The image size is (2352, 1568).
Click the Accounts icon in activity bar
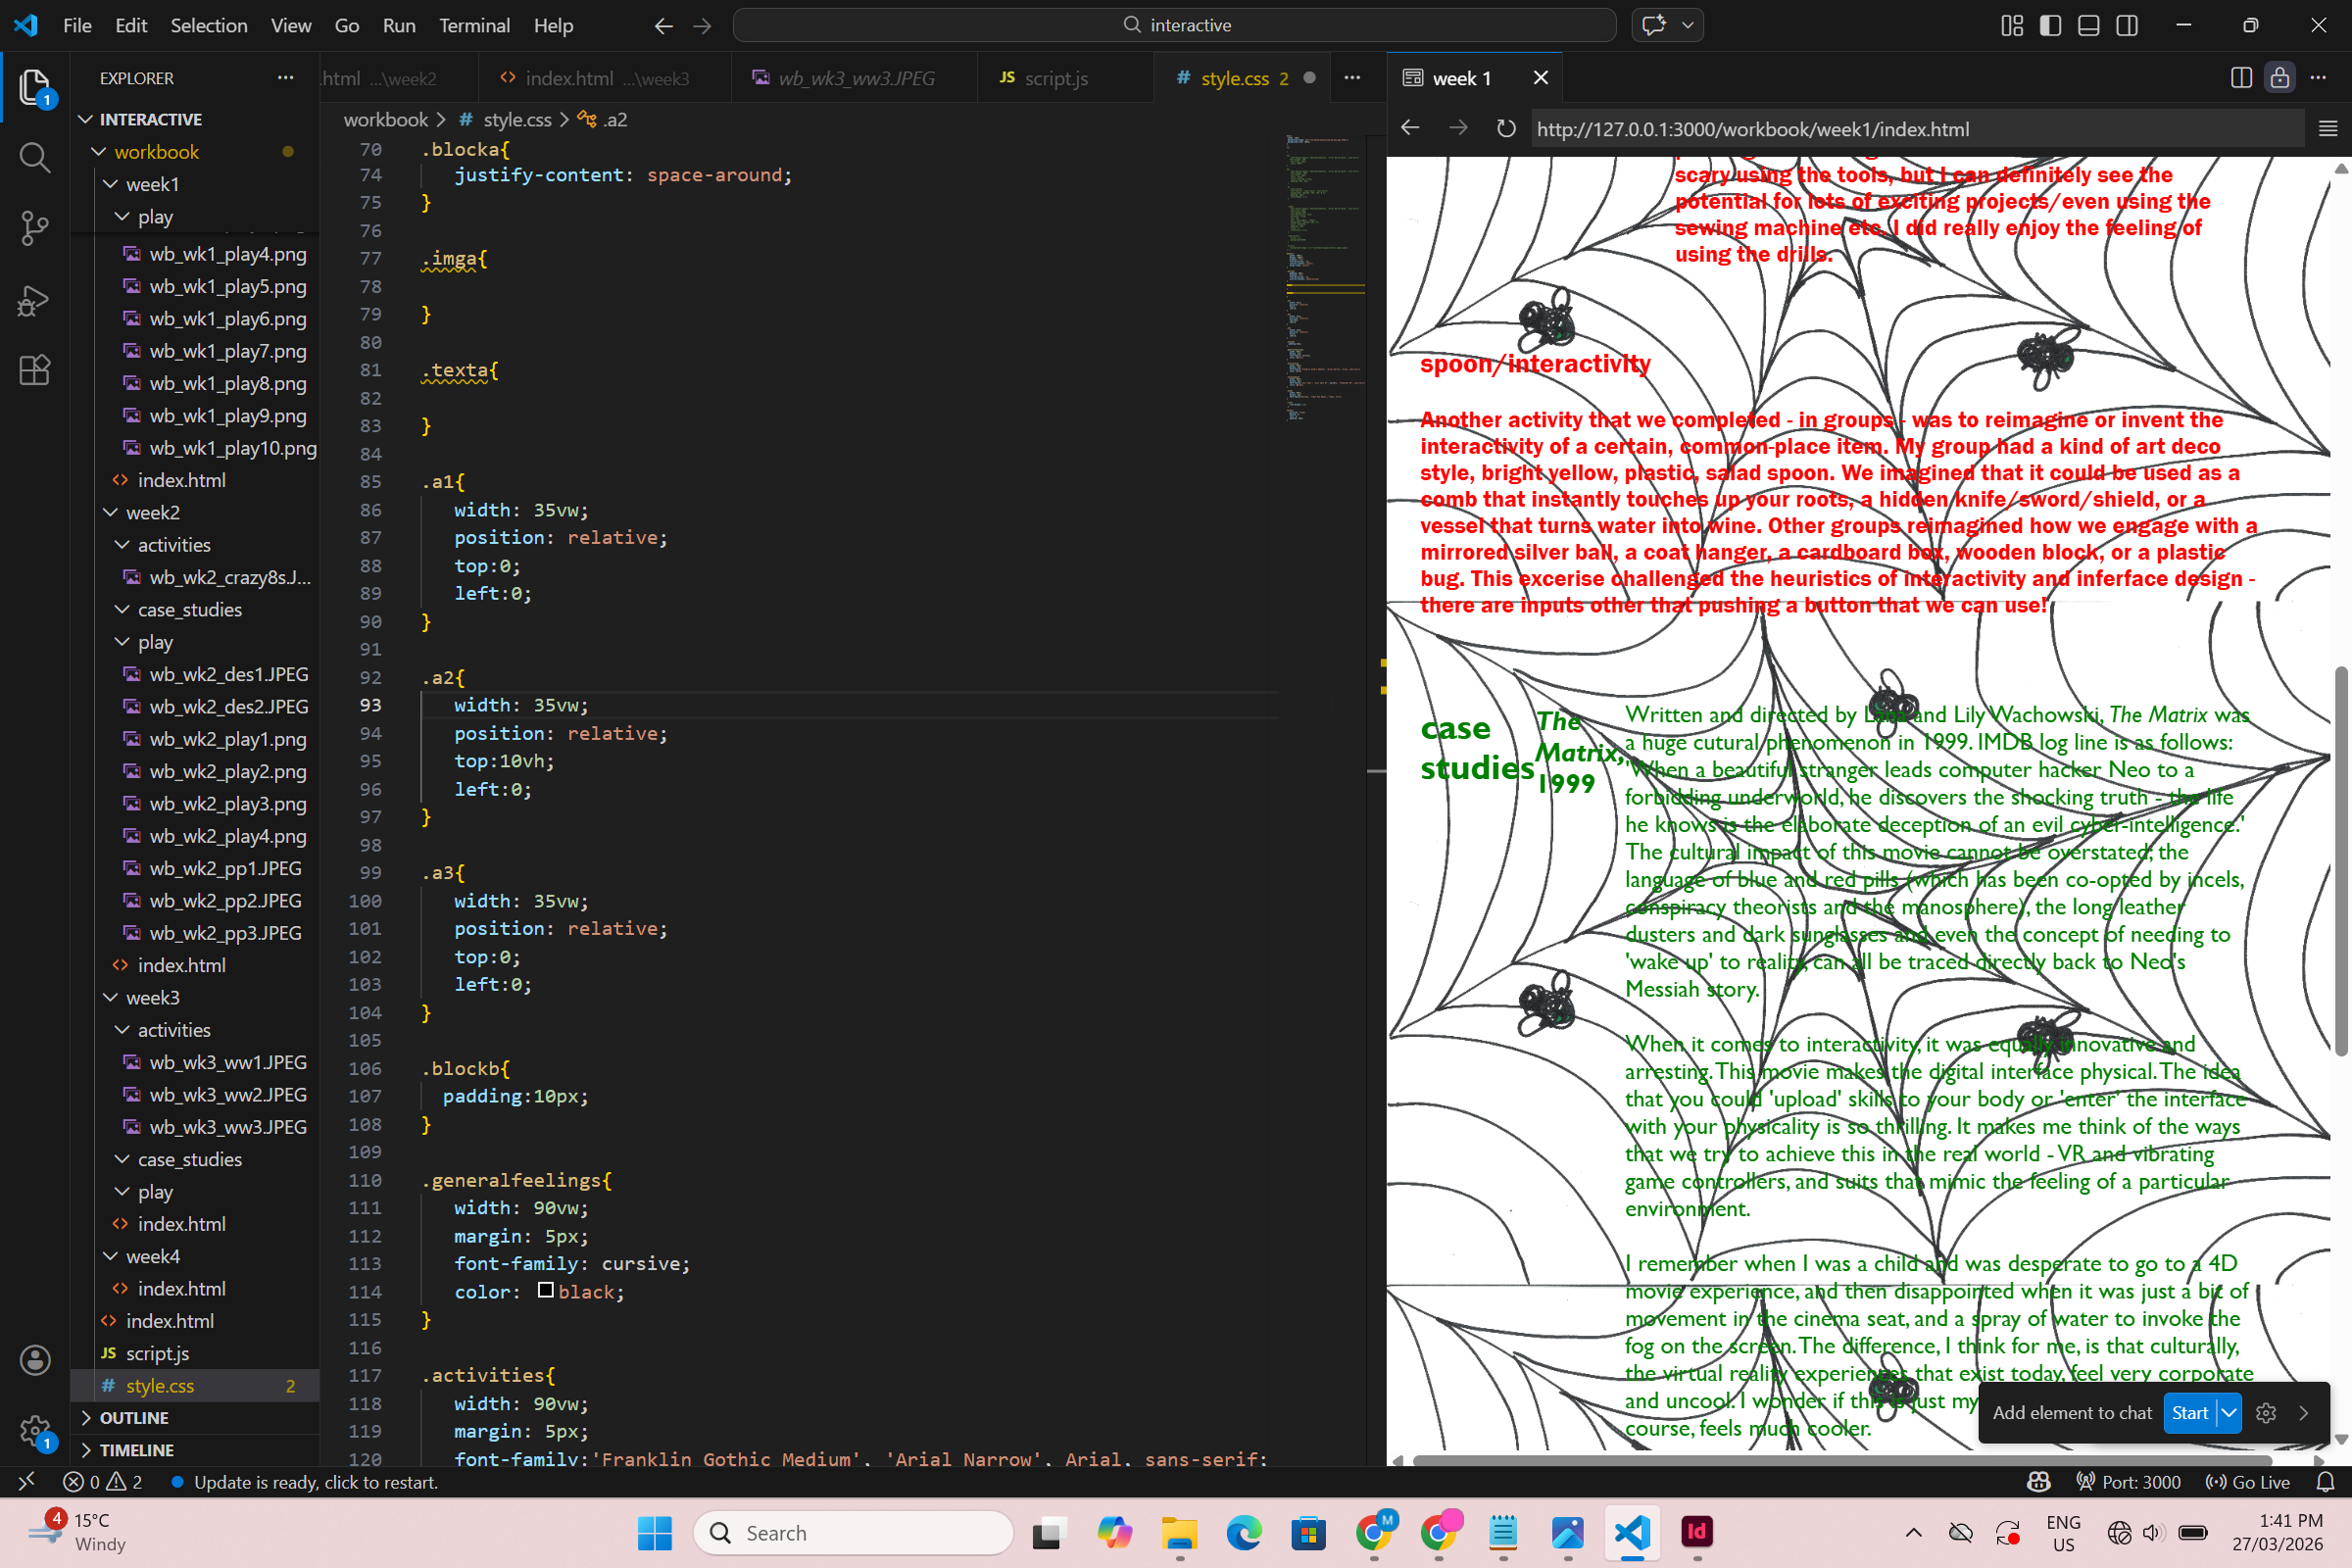click(34, 1360)
